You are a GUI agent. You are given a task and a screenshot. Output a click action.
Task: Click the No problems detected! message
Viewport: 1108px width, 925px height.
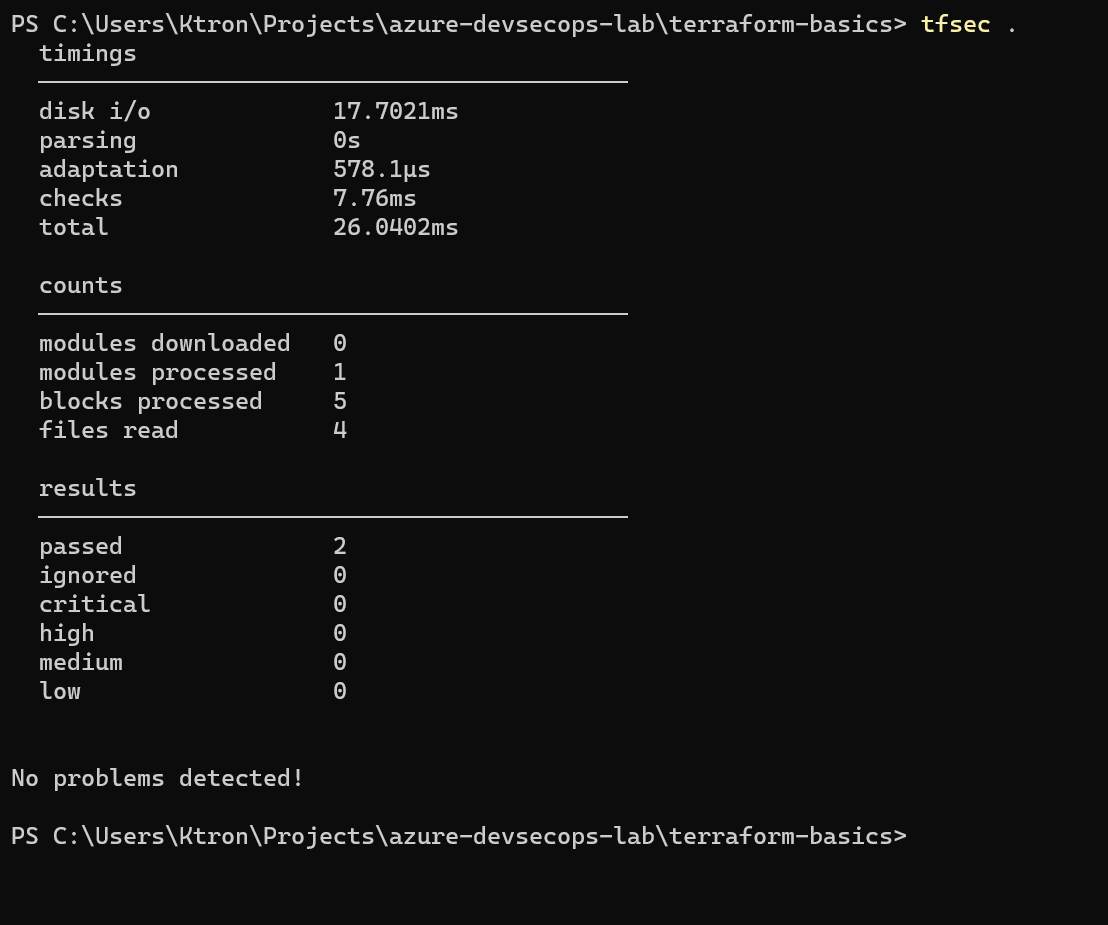[x=157, y=779]
